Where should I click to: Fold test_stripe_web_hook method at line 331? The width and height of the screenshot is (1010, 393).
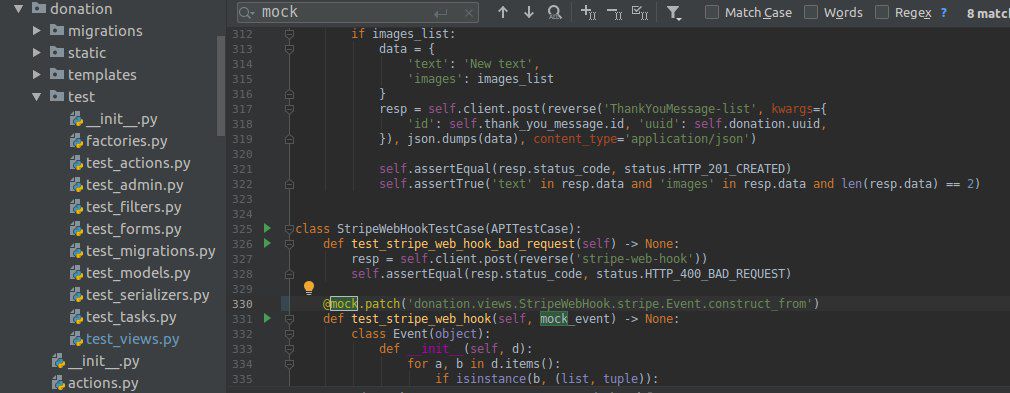[x=289, y=318]
